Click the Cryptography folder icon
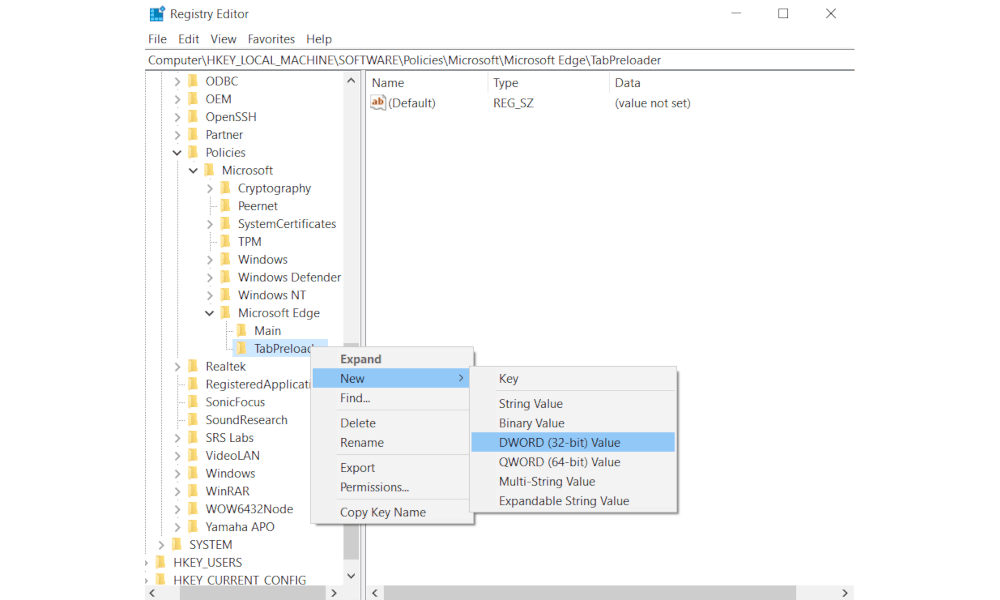This screenshot has height=600, width=1000. point(225,188)
